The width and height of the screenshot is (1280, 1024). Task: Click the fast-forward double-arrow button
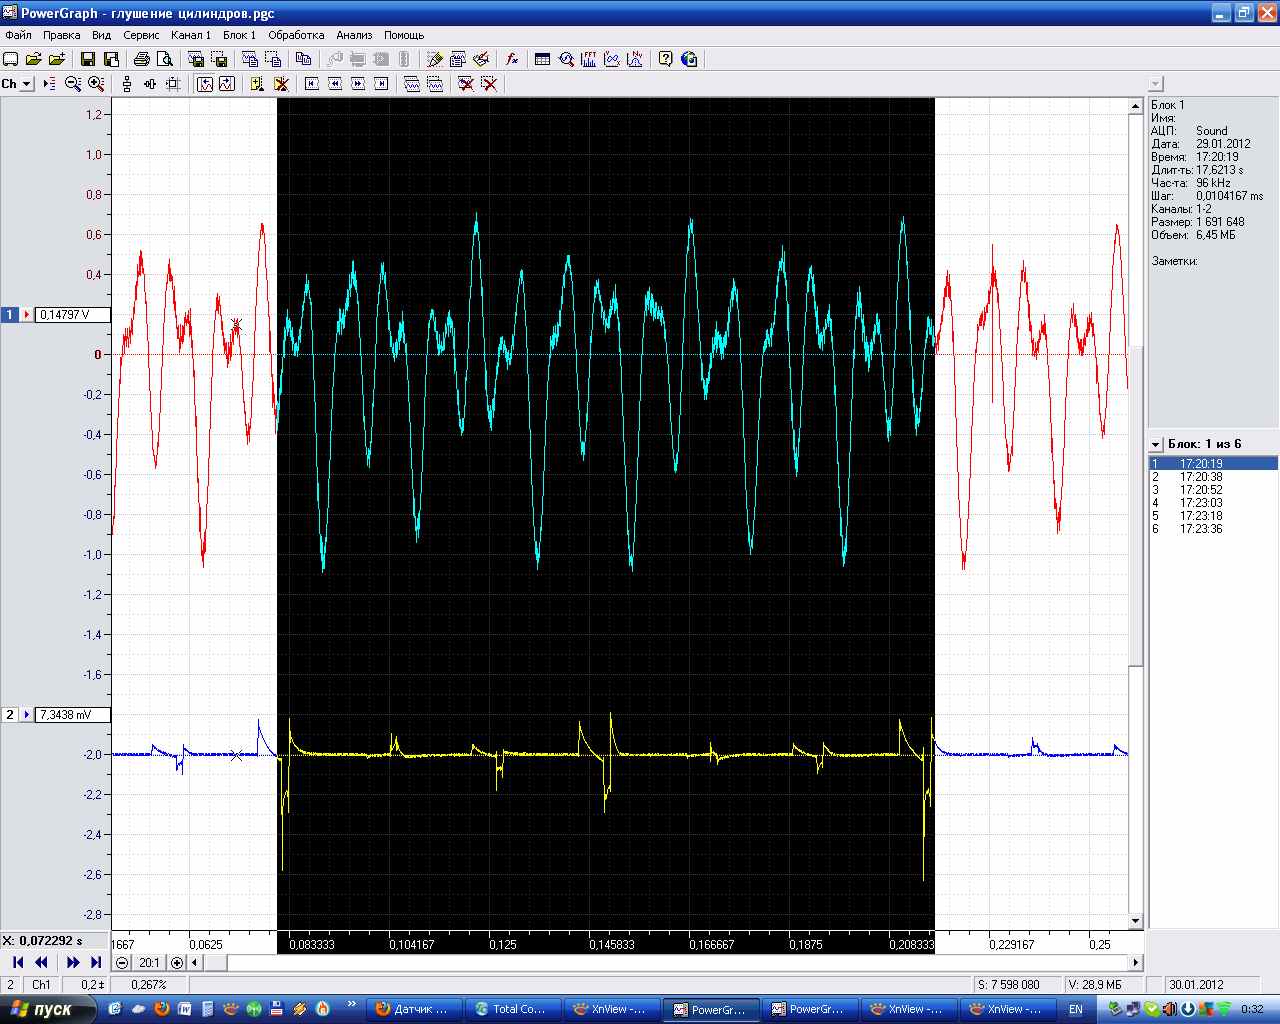[x=72, y=962]
